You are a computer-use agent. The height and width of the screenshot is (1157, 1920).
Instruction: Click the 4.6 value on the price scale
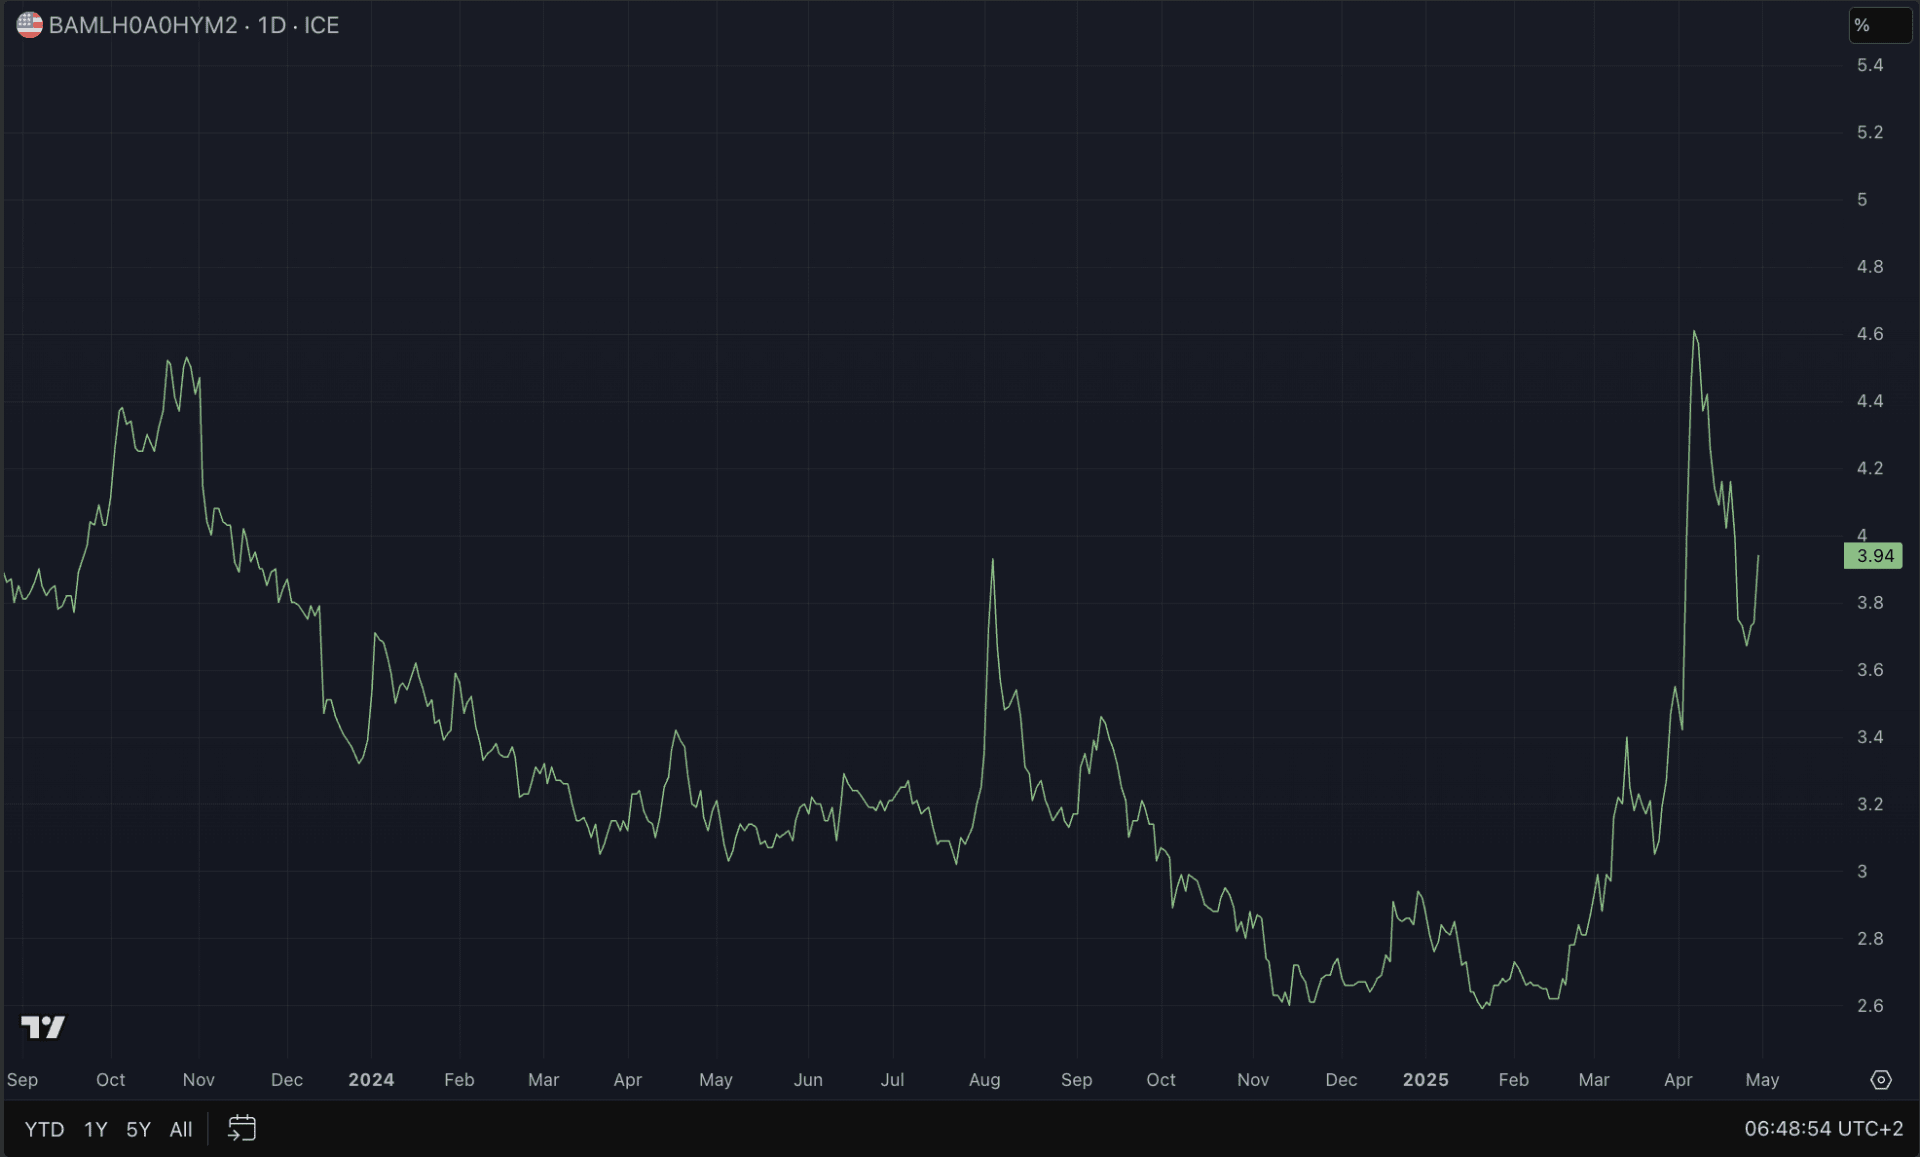[x=1869, y=334]
